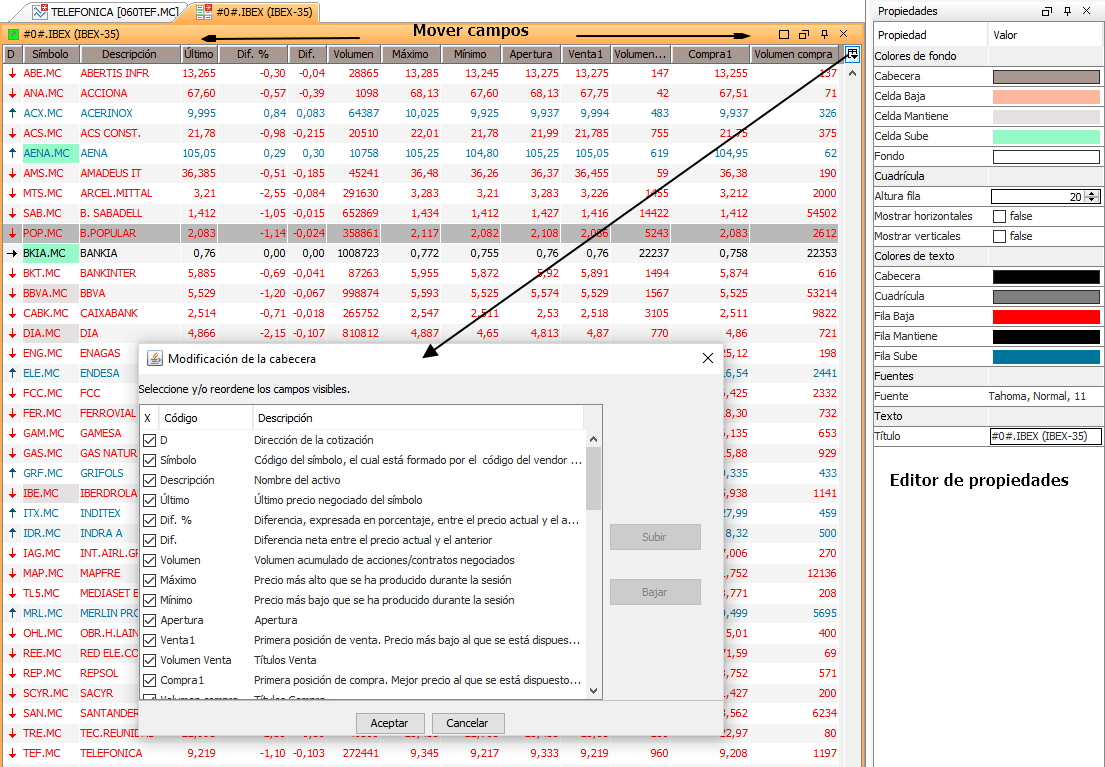This screenshot has width=1105, height=767.
Task: Sort by the Volumen column header
Action: 353,54
